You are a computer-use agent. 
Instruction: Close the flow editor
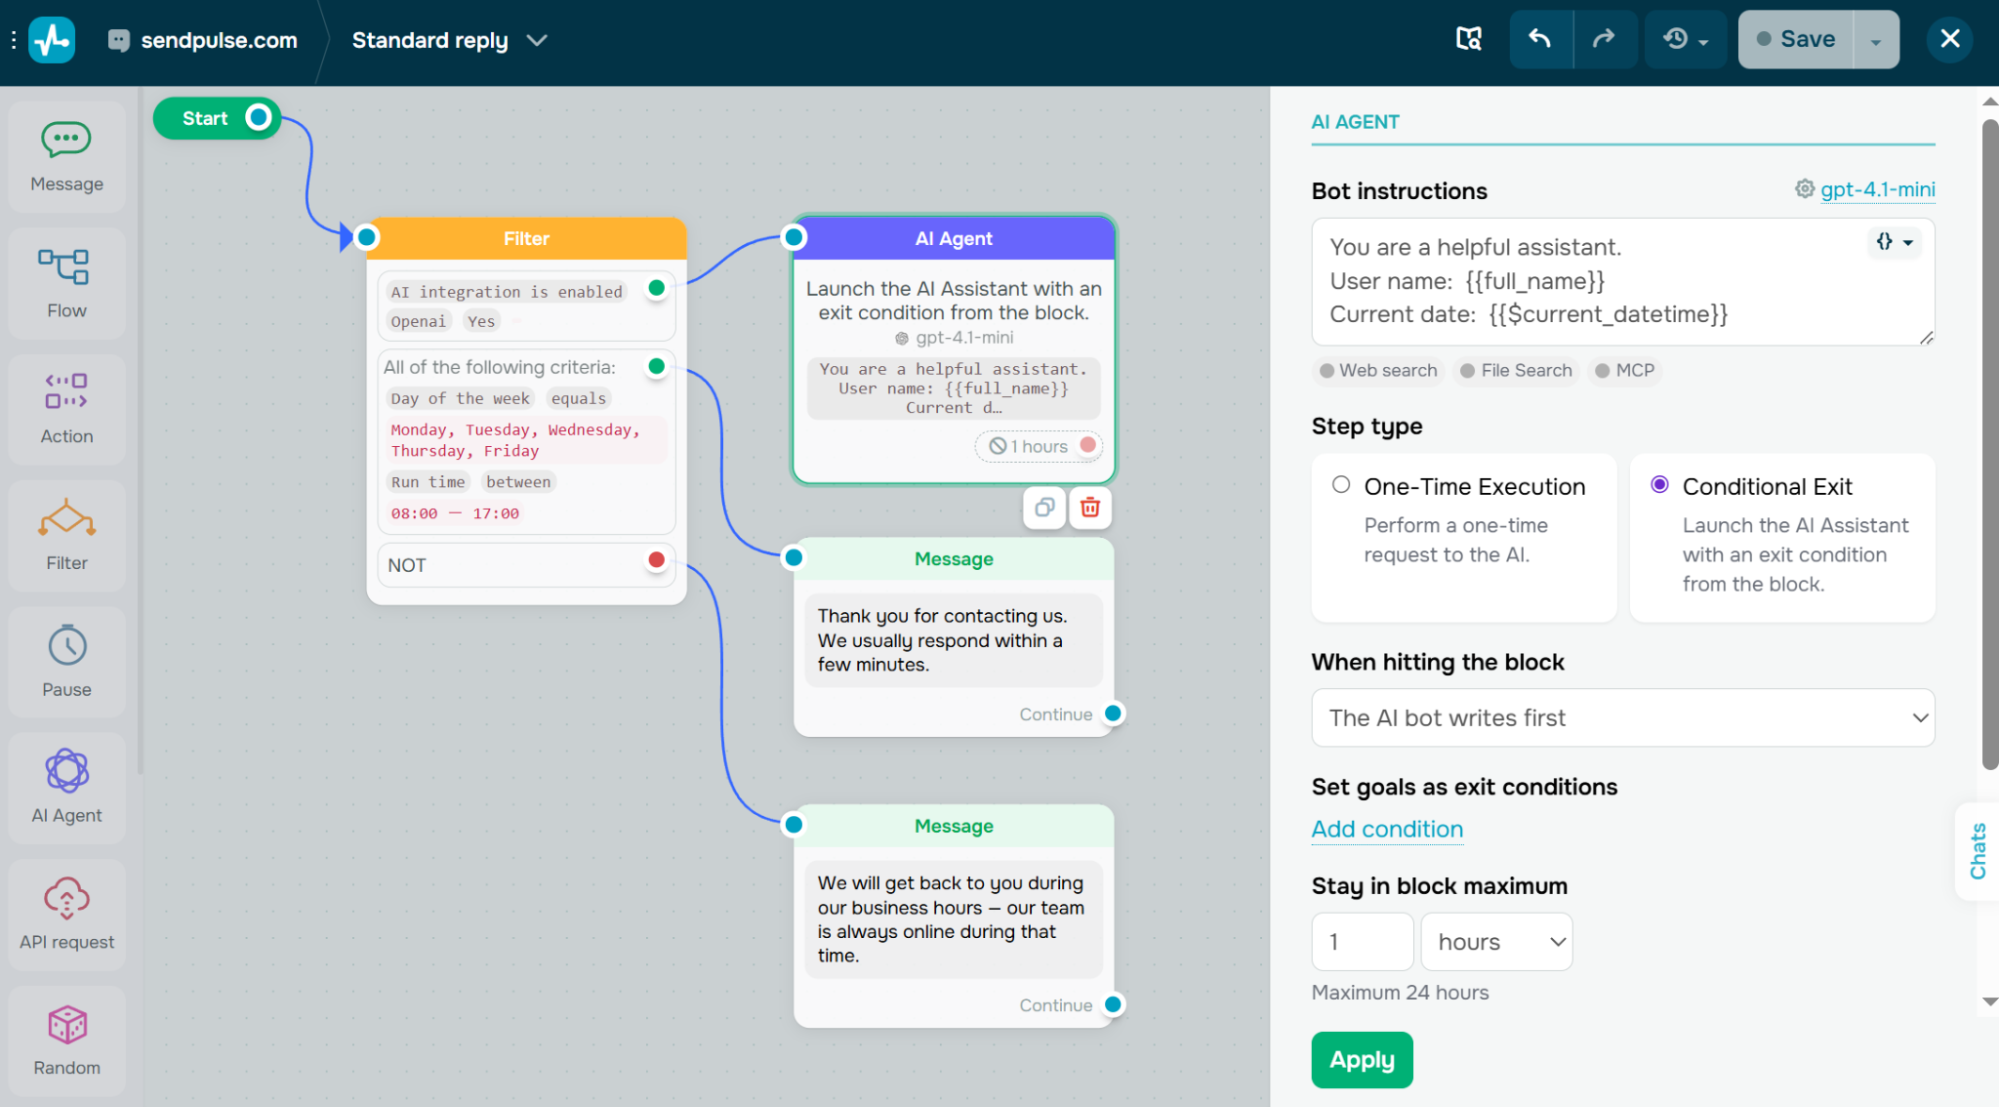click(1949, 39)
